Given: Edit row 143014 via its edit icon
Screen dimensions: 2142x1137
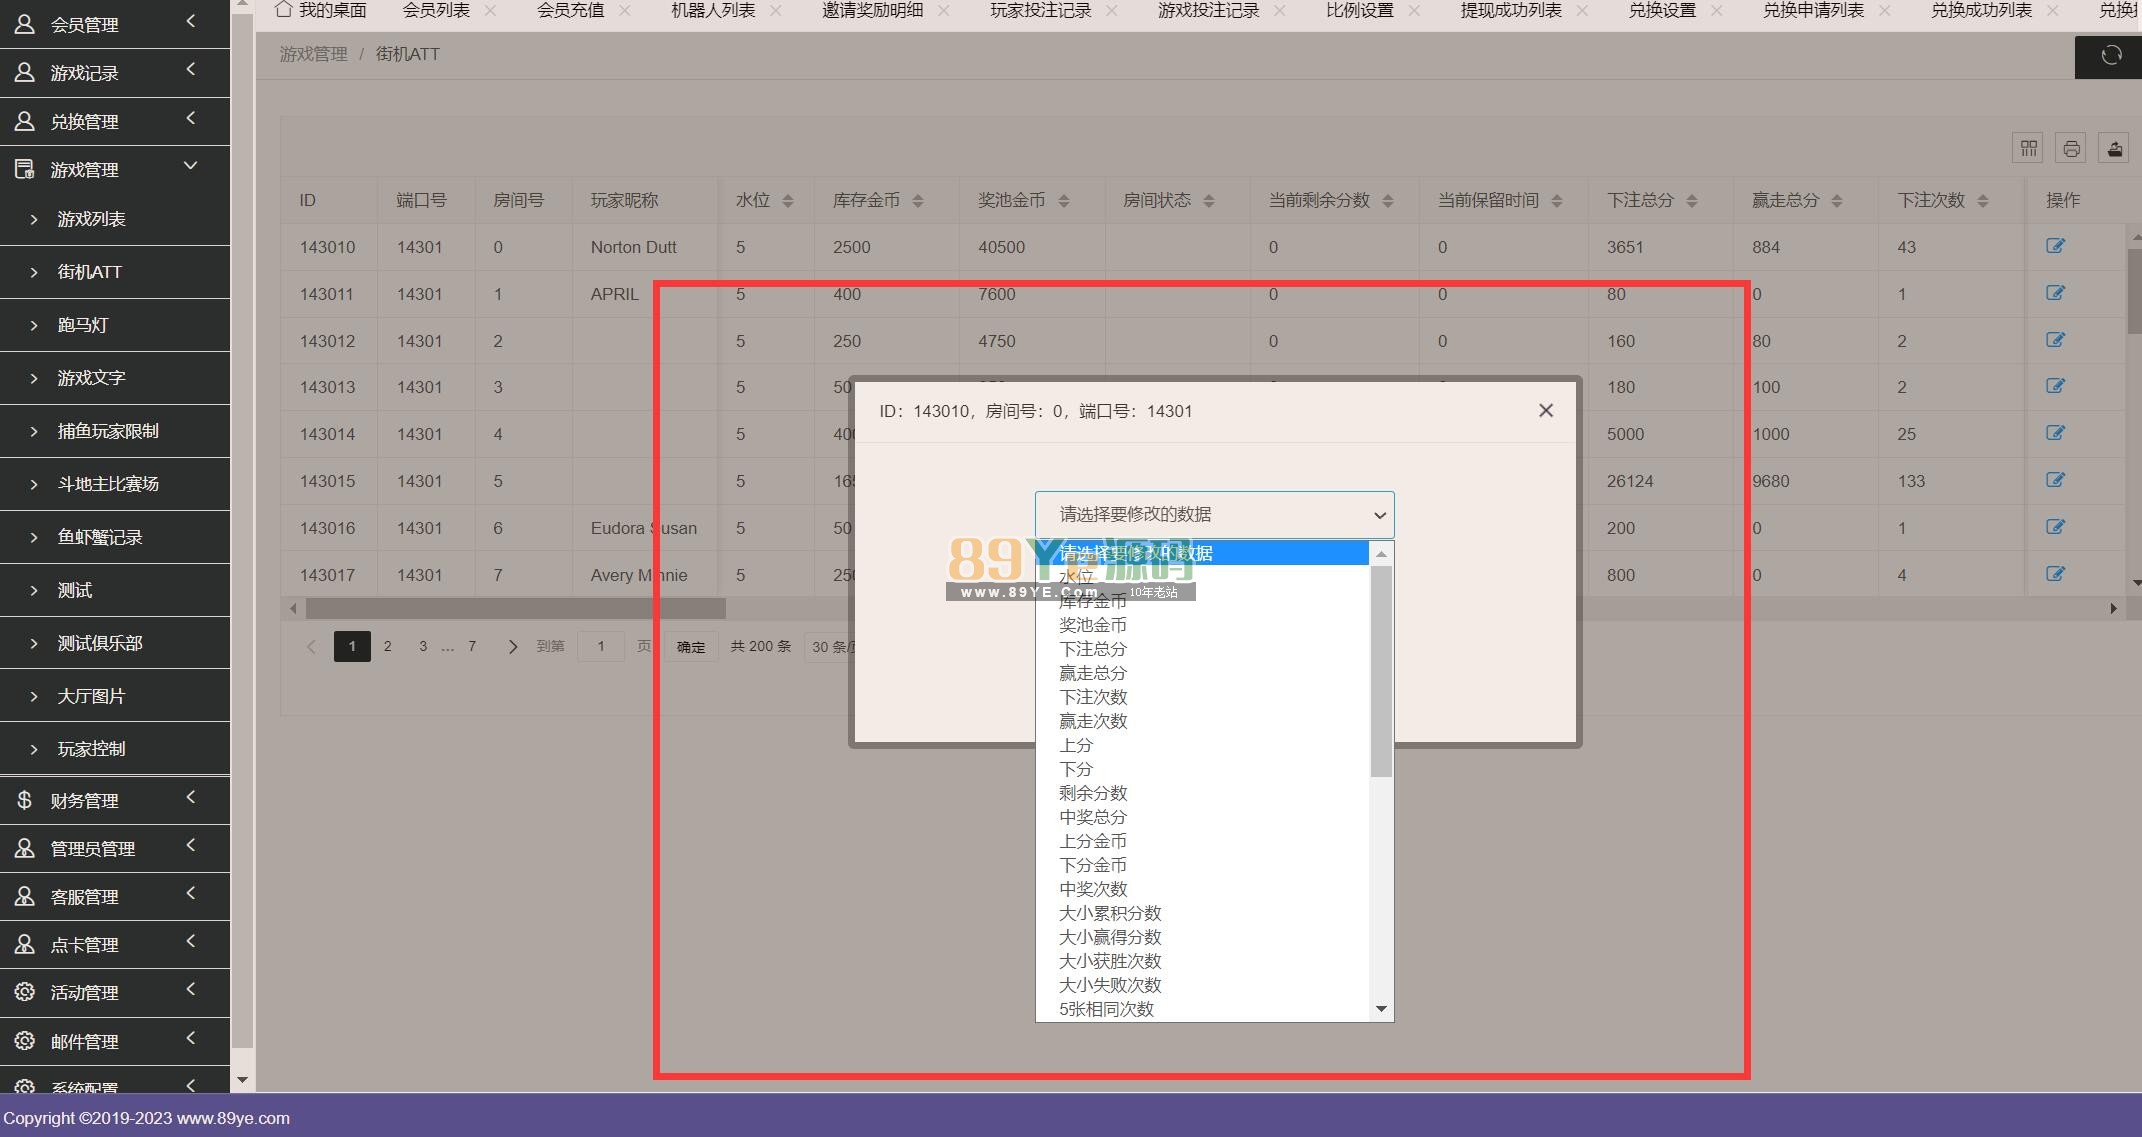Looking at the screenshot, I should point(2055,433).
